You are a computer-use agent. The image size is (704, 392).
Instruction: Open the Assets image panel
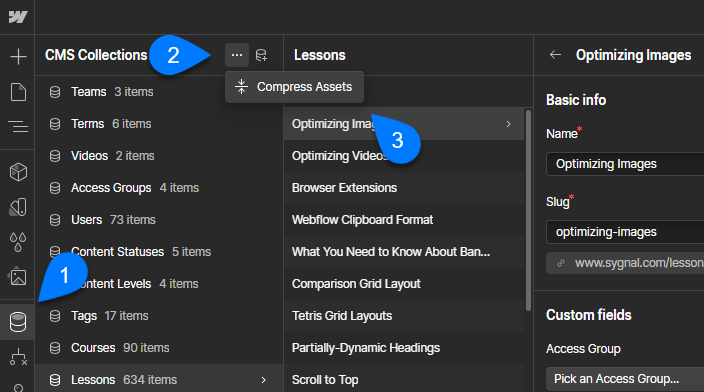tap(18, 277)
